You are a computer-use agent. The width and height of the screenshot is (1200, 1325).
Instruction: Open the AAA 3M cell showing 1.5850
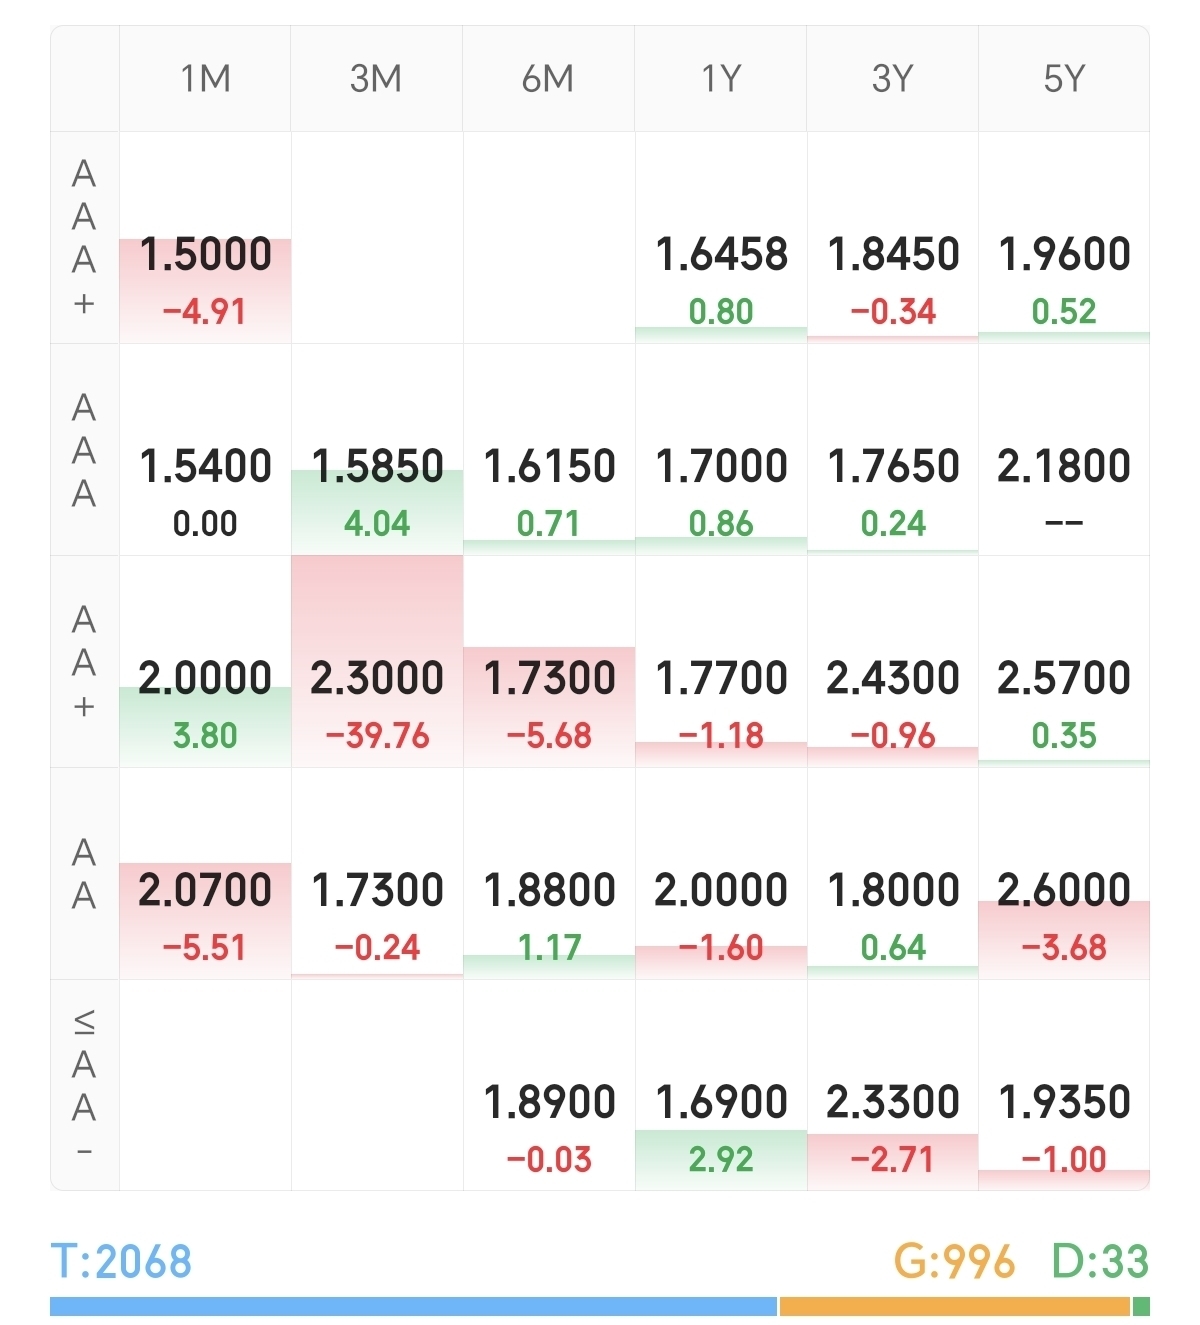coord(377,492)
